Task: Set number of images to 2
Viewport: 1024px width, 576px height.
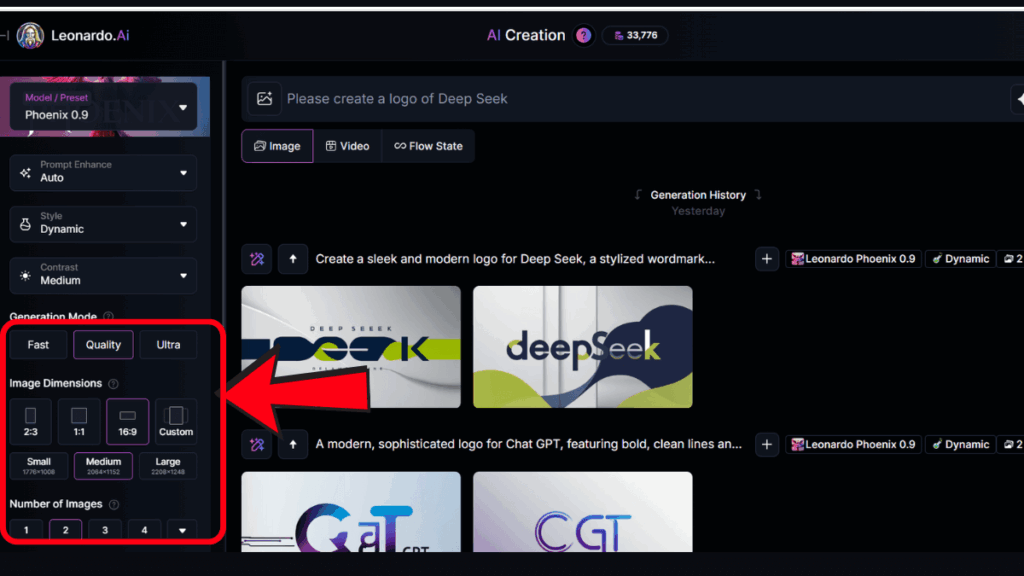Action: click(x=65, y=530)
